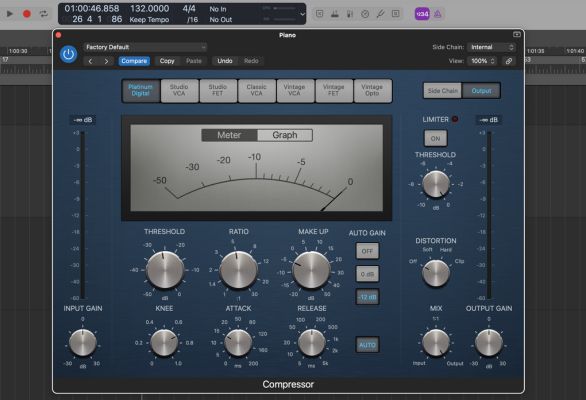Click the 132.0000 tempo value

pyautogui.click(x=149, y=8)
